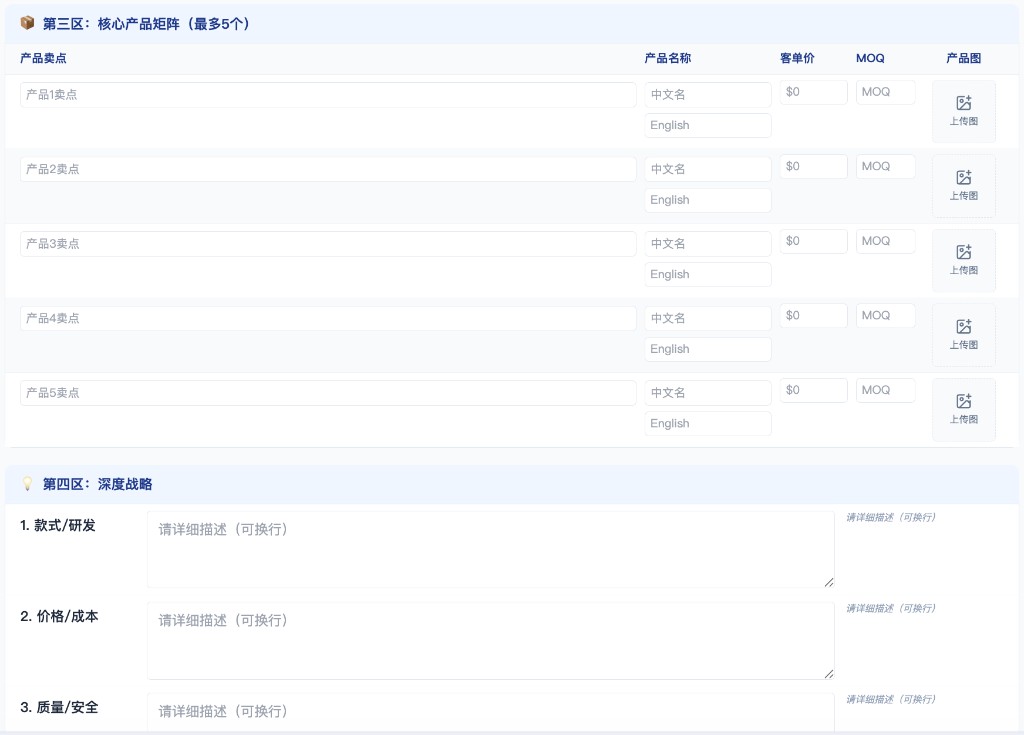Upload image for product 2 row
The image size is (1024, 735).
coord(963,186)
